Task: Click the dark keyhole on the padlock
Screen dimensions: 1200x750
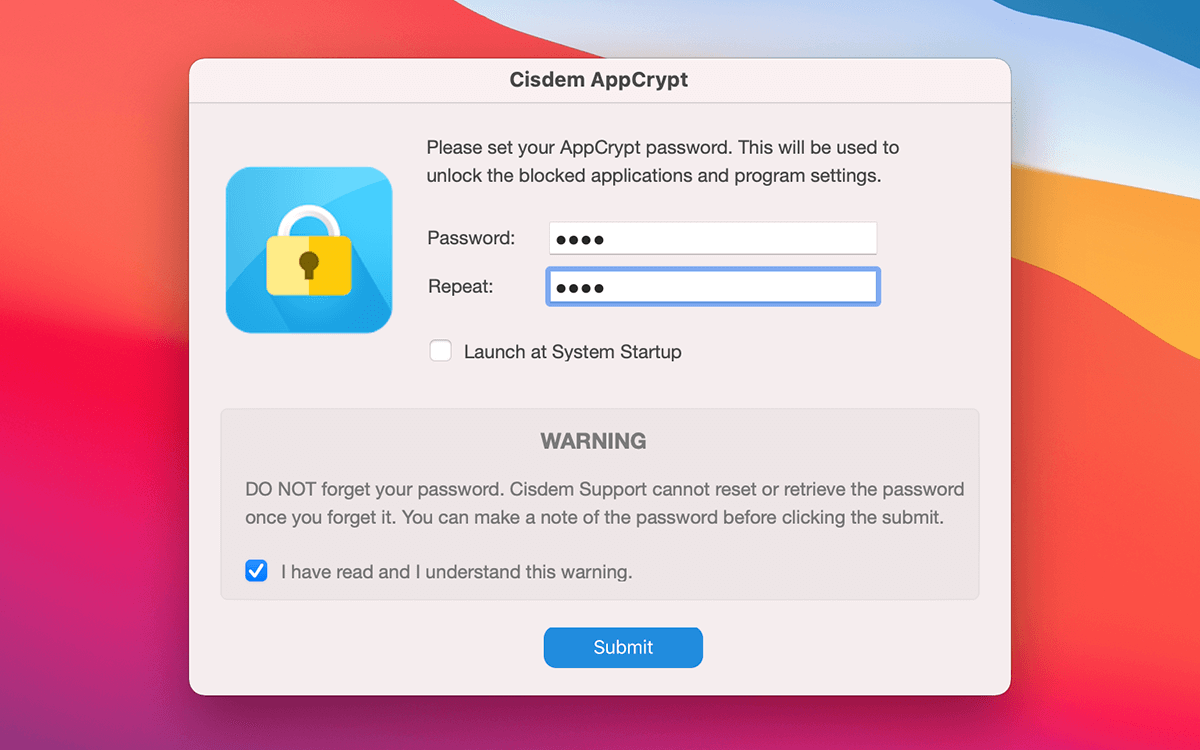Action: (x=309, y=266)
